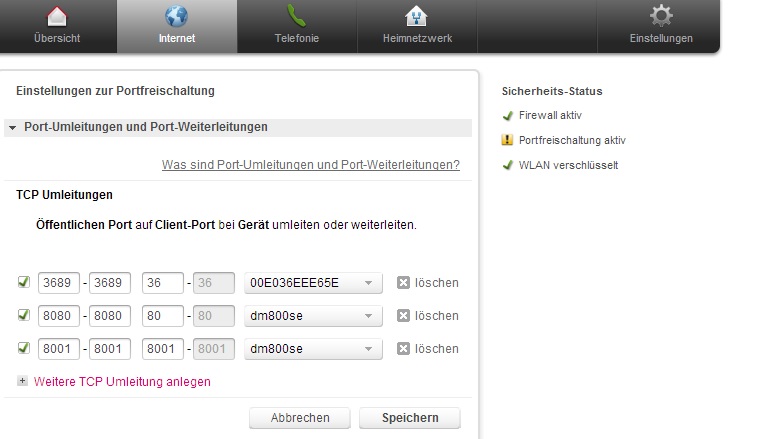
Task: Click delete X icon for port 8080 row
Action: tap(403, 315)
